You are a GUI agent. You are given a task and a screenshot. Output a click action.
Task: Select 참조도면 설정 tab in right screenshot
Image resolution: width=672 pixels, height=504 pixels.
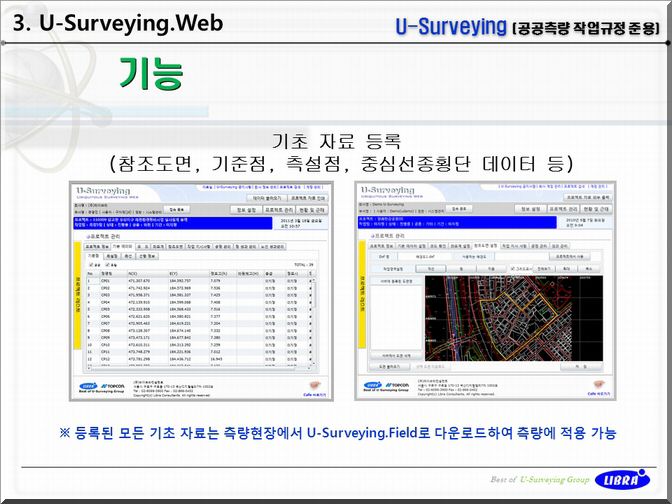(485, 246)
